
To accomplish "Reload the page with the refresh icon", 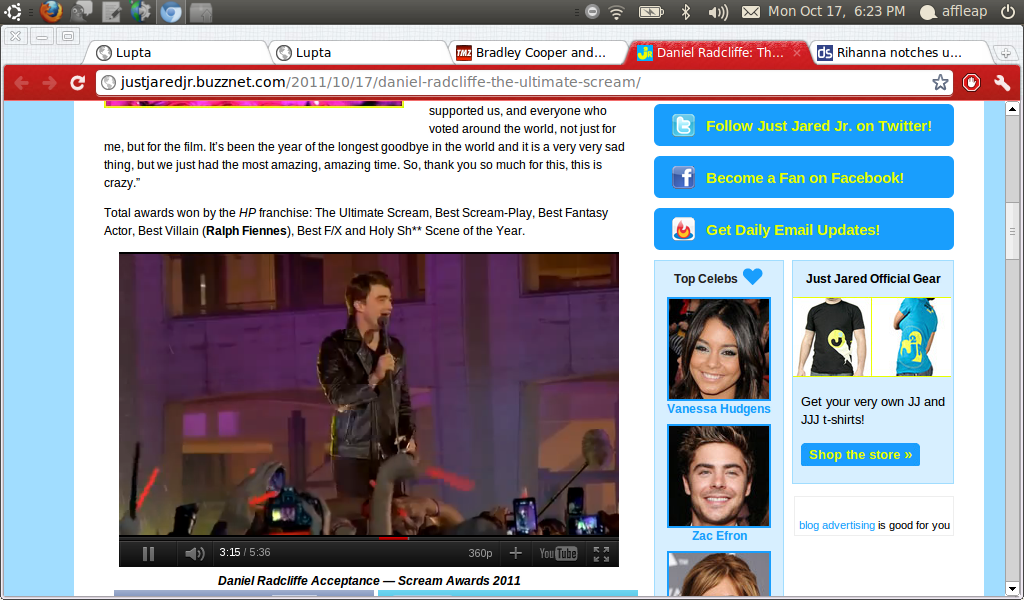I will pos(78,82).
